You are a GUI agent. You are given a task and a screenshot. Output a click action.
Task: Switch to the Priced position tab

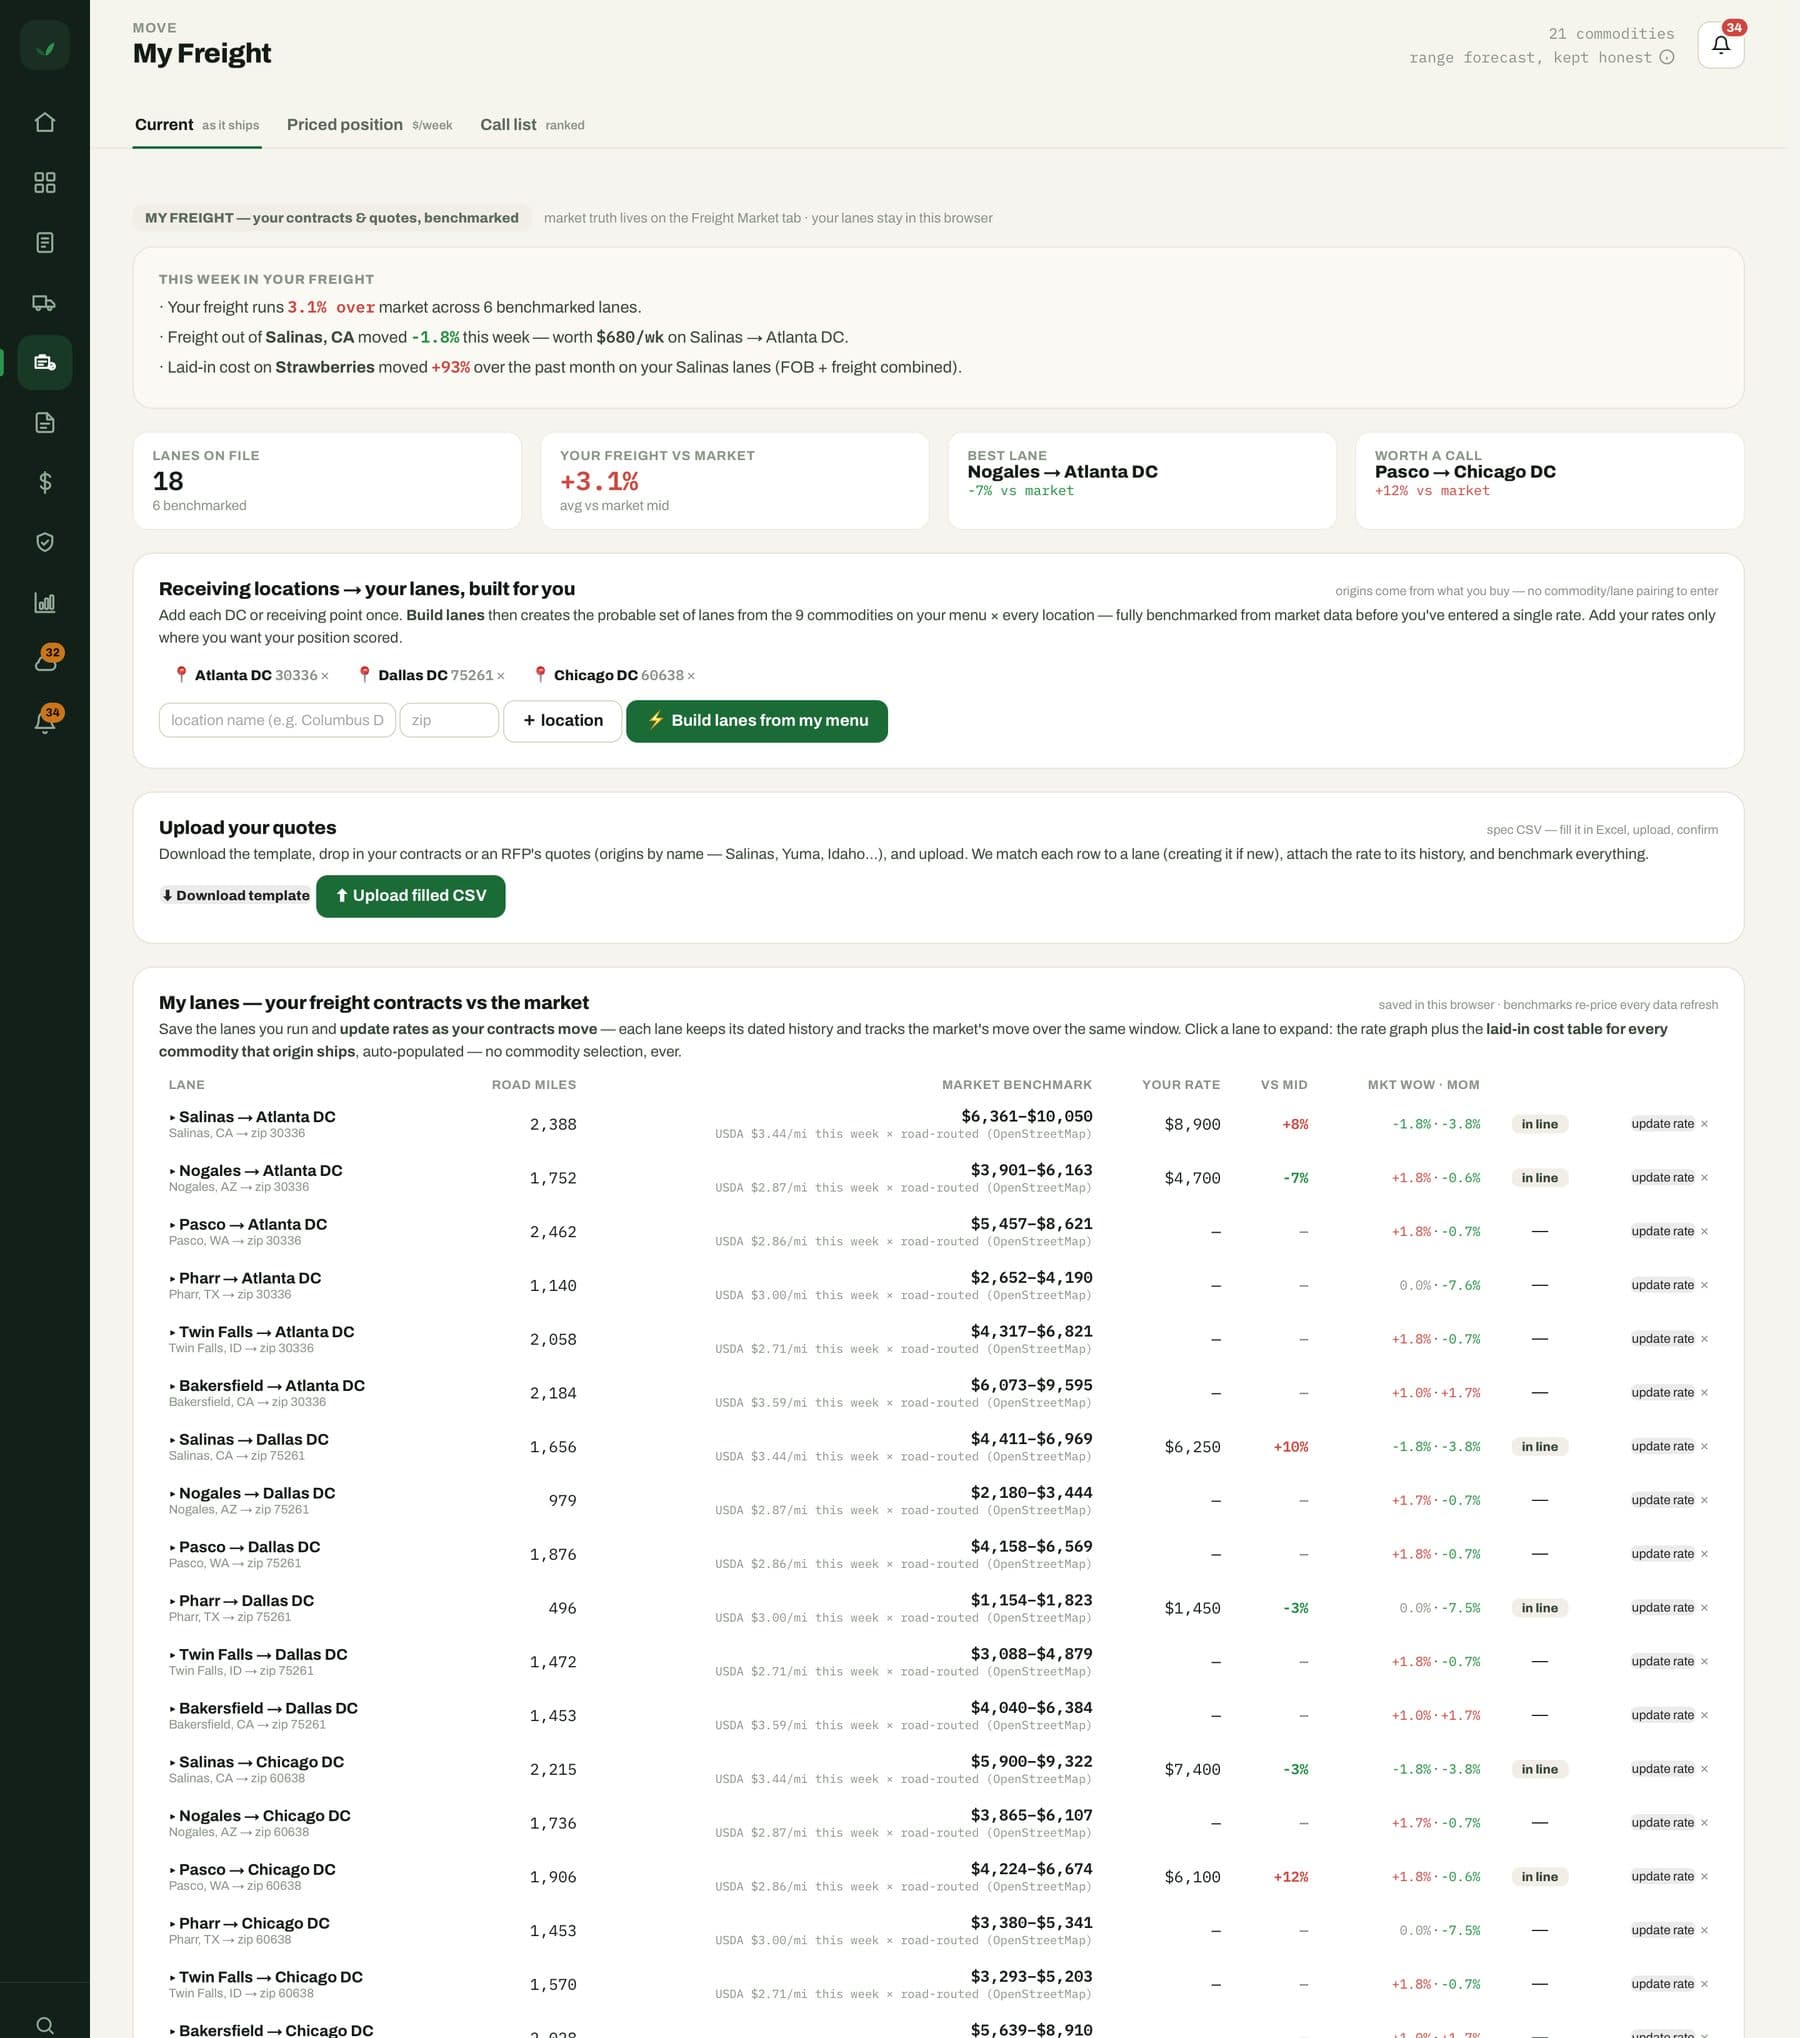click(x=369, y=125)
